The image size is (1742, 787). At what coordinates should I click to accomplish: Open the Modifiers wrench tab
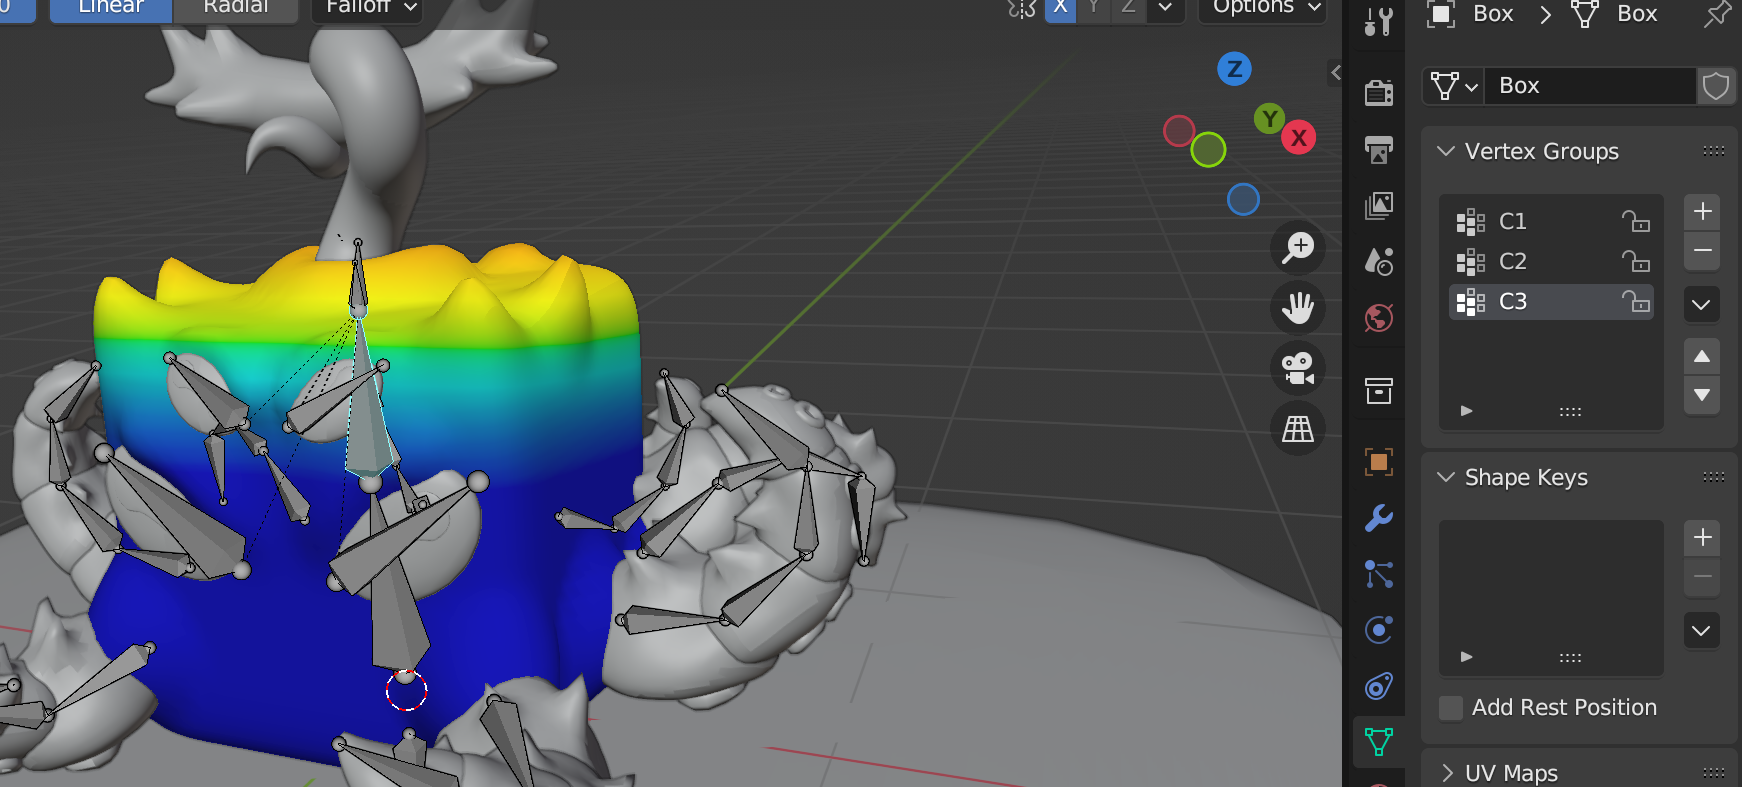tap(1379, 518)
